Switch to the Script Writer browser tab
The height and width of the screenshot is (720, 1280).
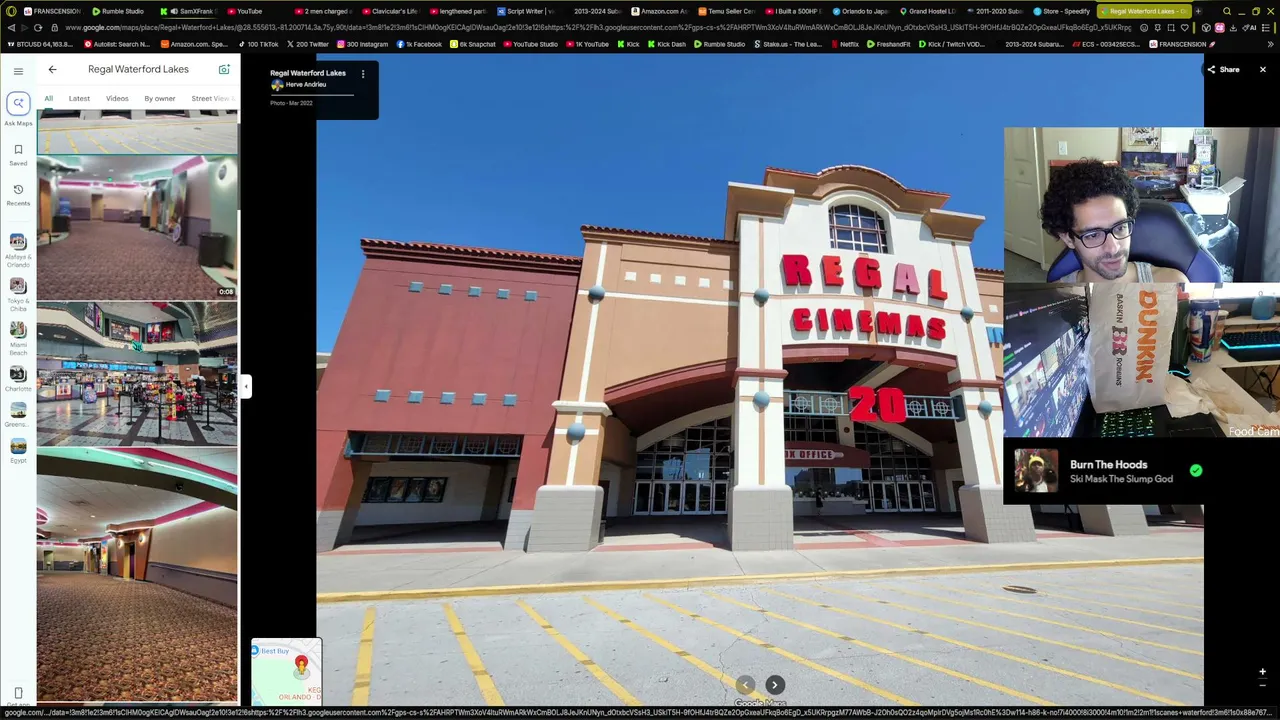pyautogui.click(x=526, y=11)
